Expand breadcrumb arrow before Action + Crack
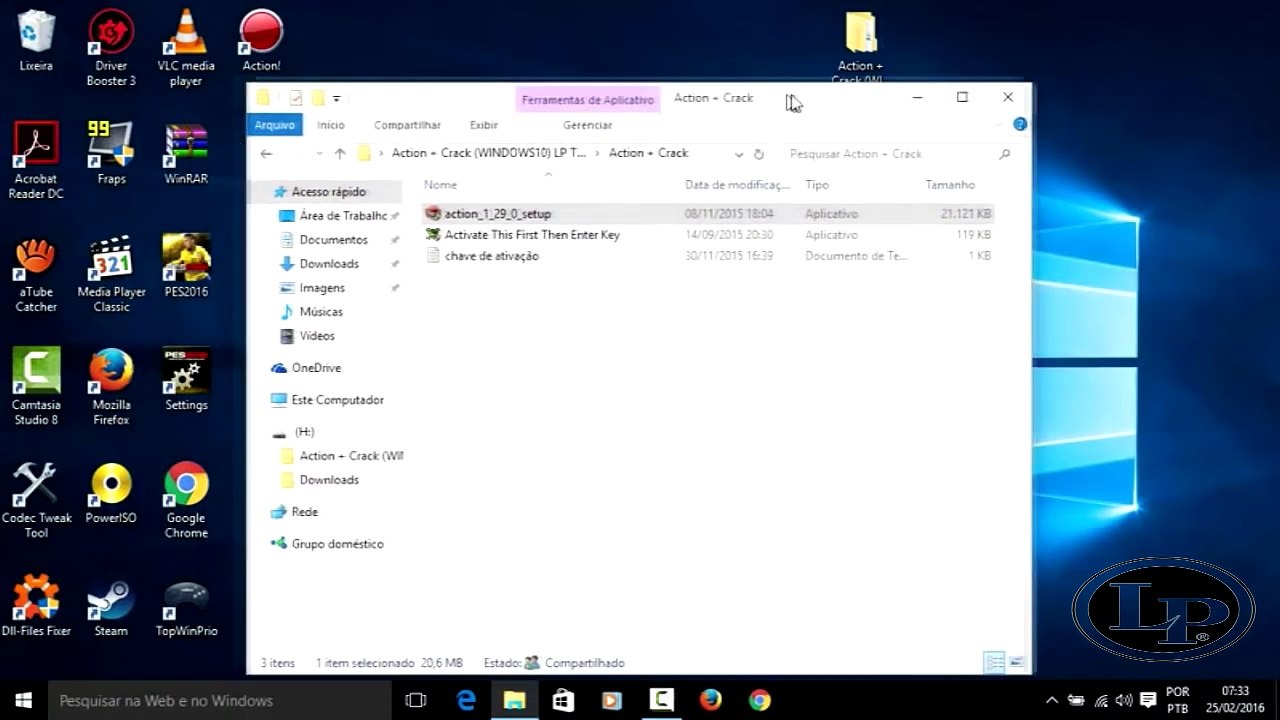This screenshot has height=720, width=1280. [598, 154]
